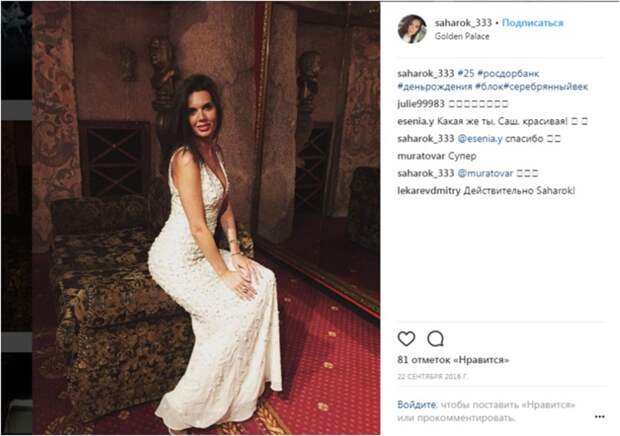Click the Подписаться follow link

tap(532, 23)
